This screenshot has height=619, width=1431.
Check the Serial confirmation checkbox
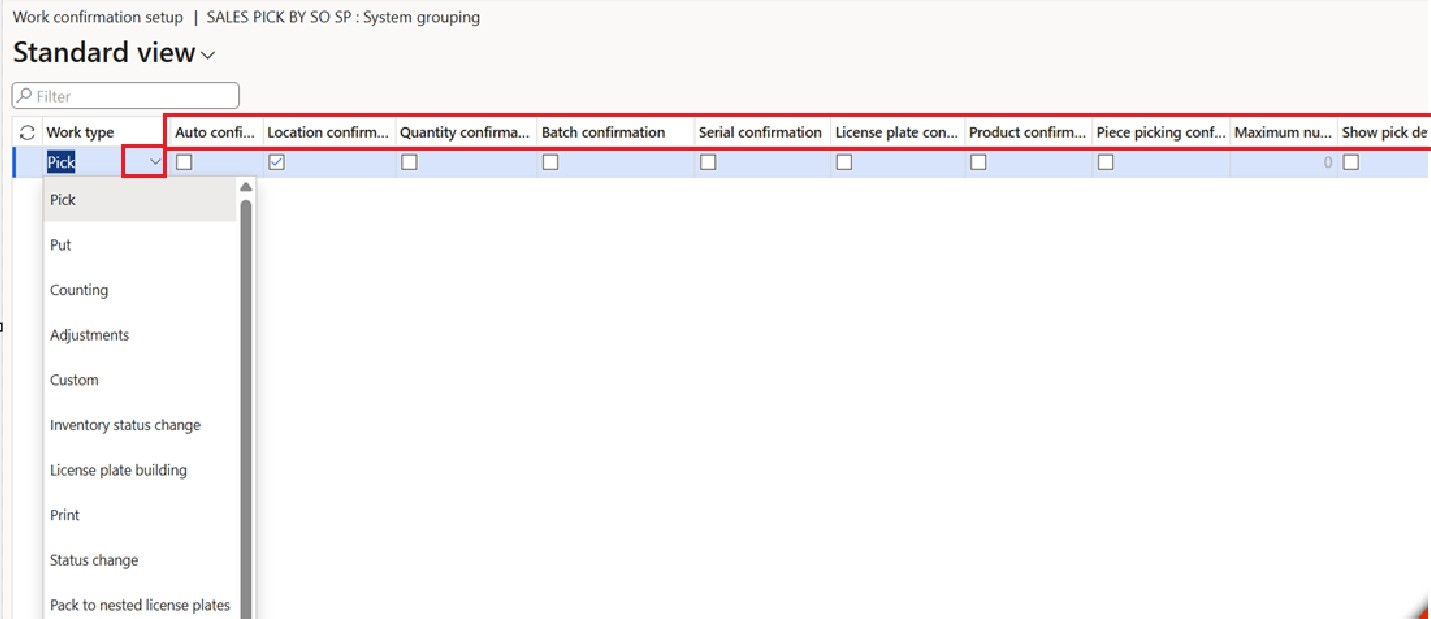[x=708, y=162]
